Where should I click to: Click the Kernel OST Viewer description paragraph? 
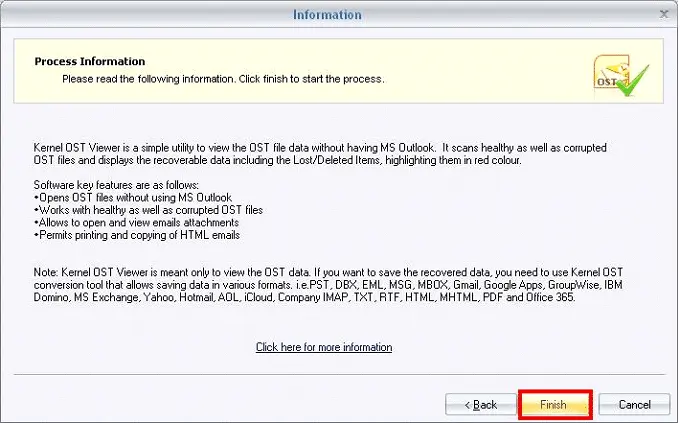(x=320, y=154)
